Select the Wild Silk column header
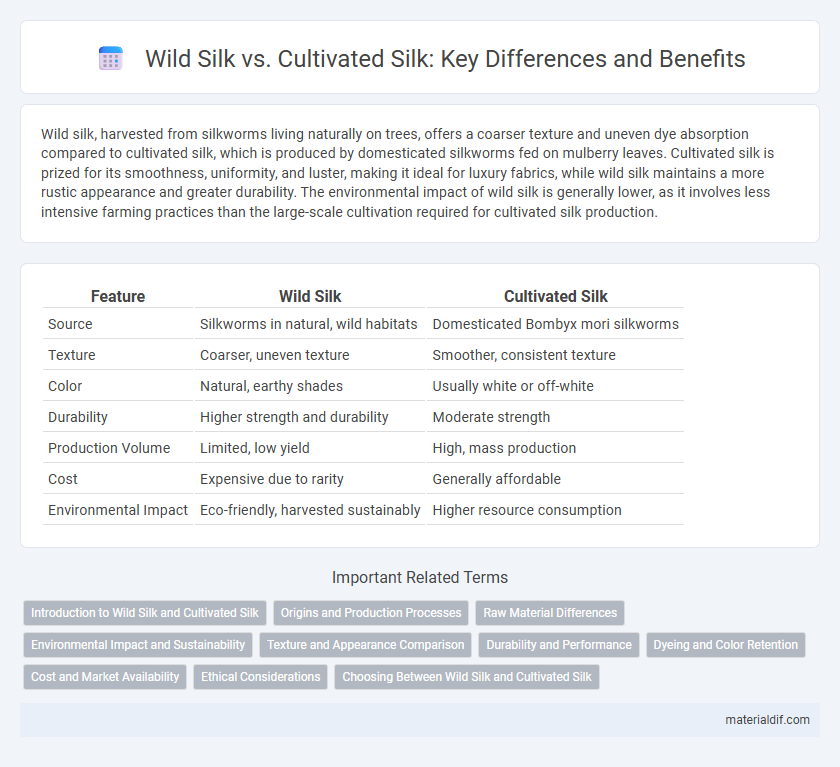Image resolution: width=840 pixels, height=767 pixels. 310,296
